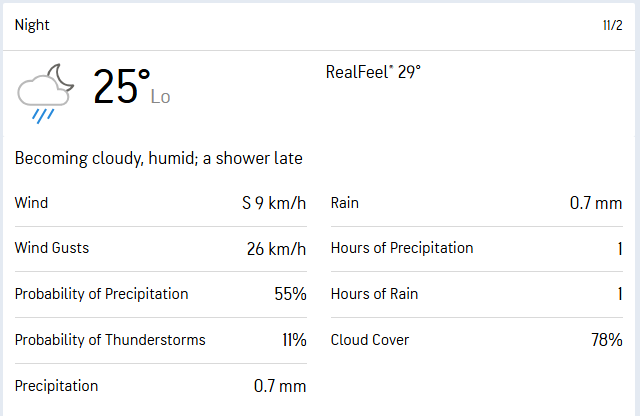This screenshot has width=640, height=416.
Task: Click the forecast description about shower late
Action: tap(158, 158)
